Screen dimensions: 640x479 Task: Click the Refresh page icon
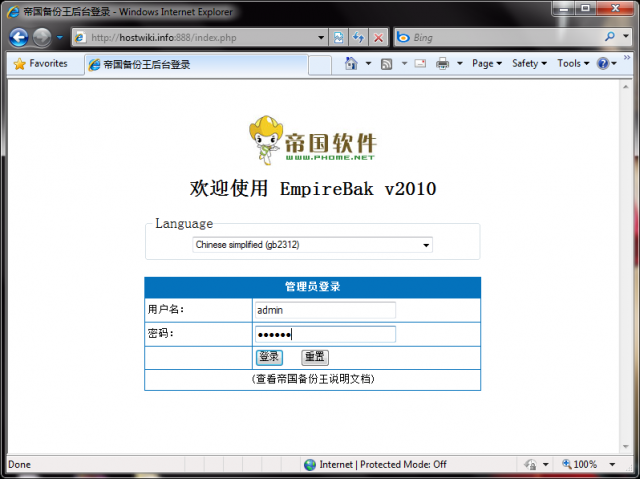point(358,37)
